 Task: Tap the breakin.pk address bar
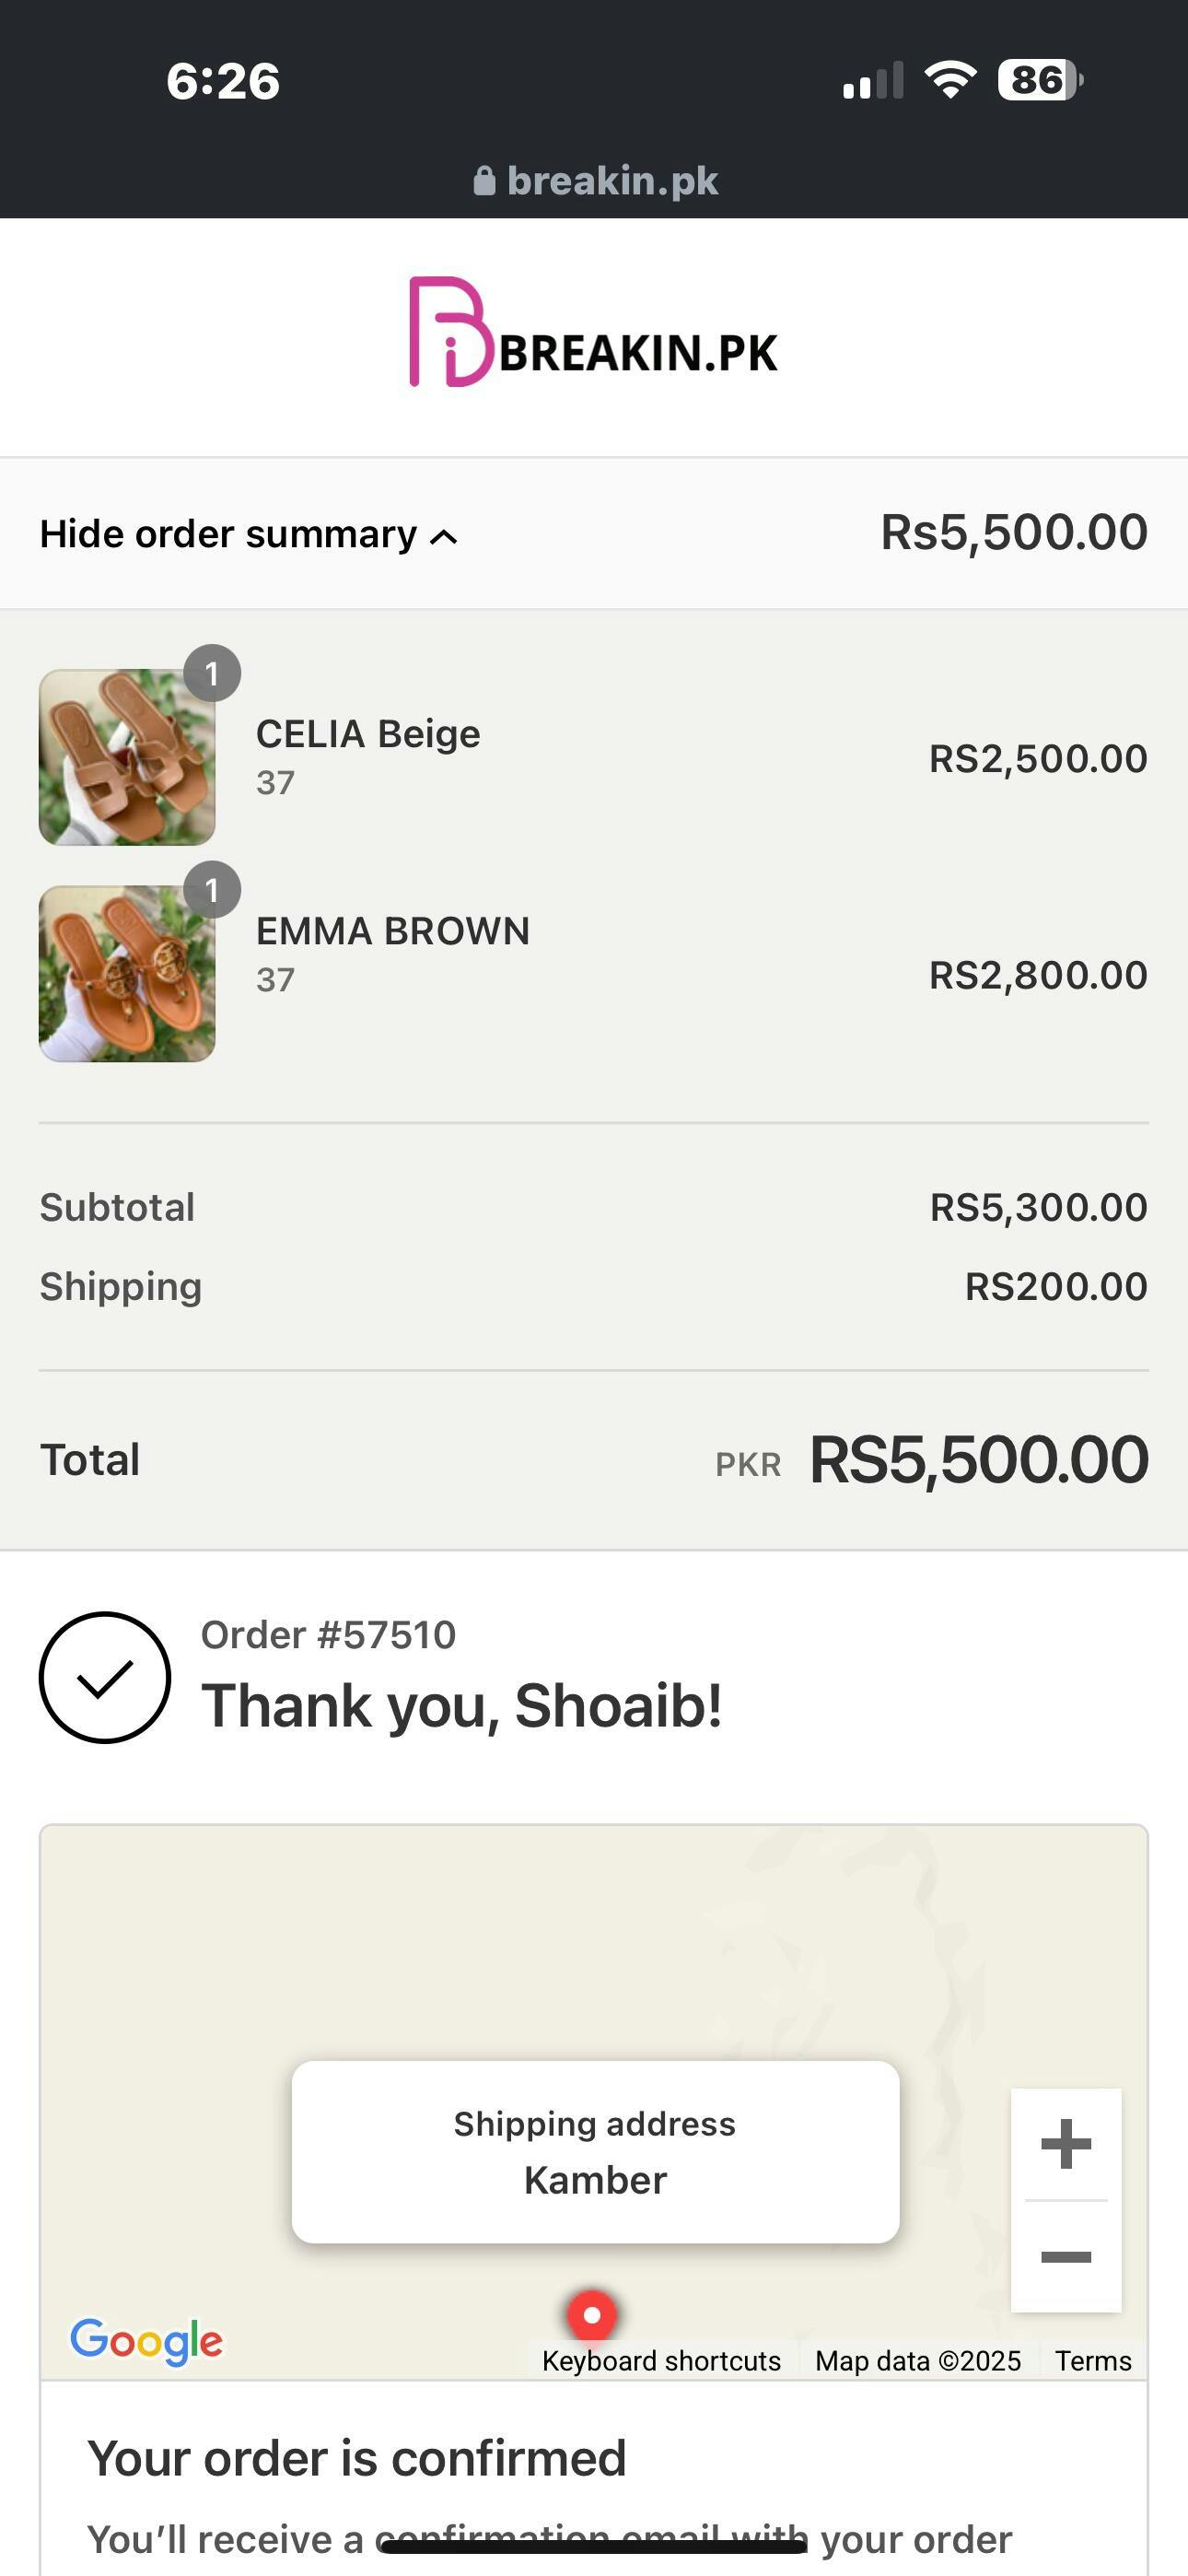coord(612,181)
